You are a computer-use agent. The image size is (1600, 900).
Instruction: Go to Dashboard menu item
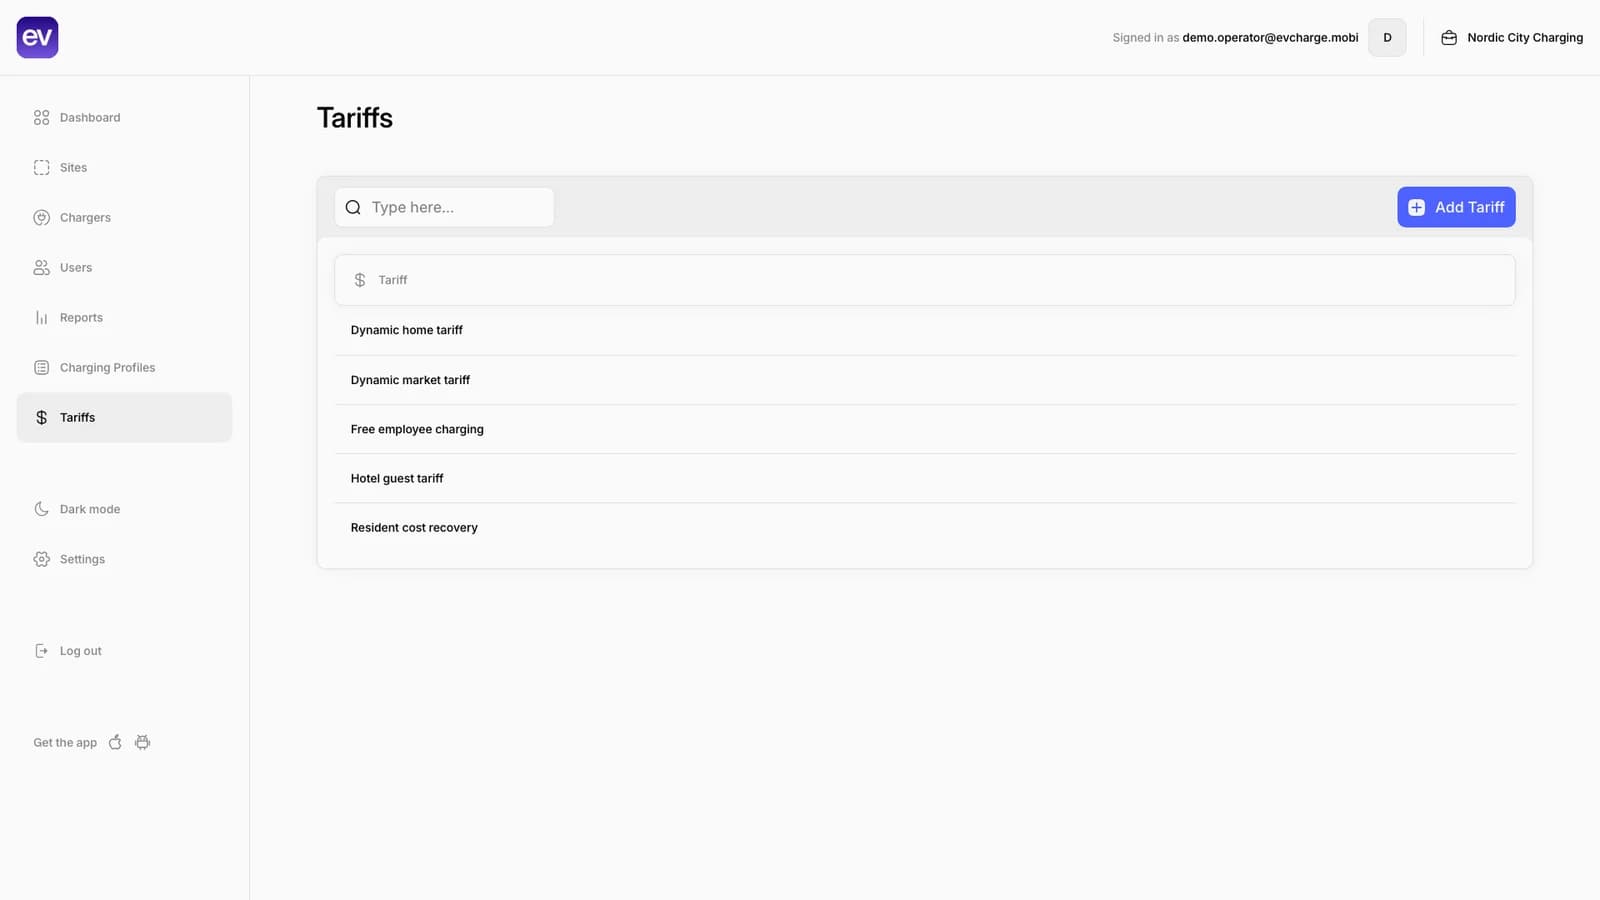(x=124, y=117)
